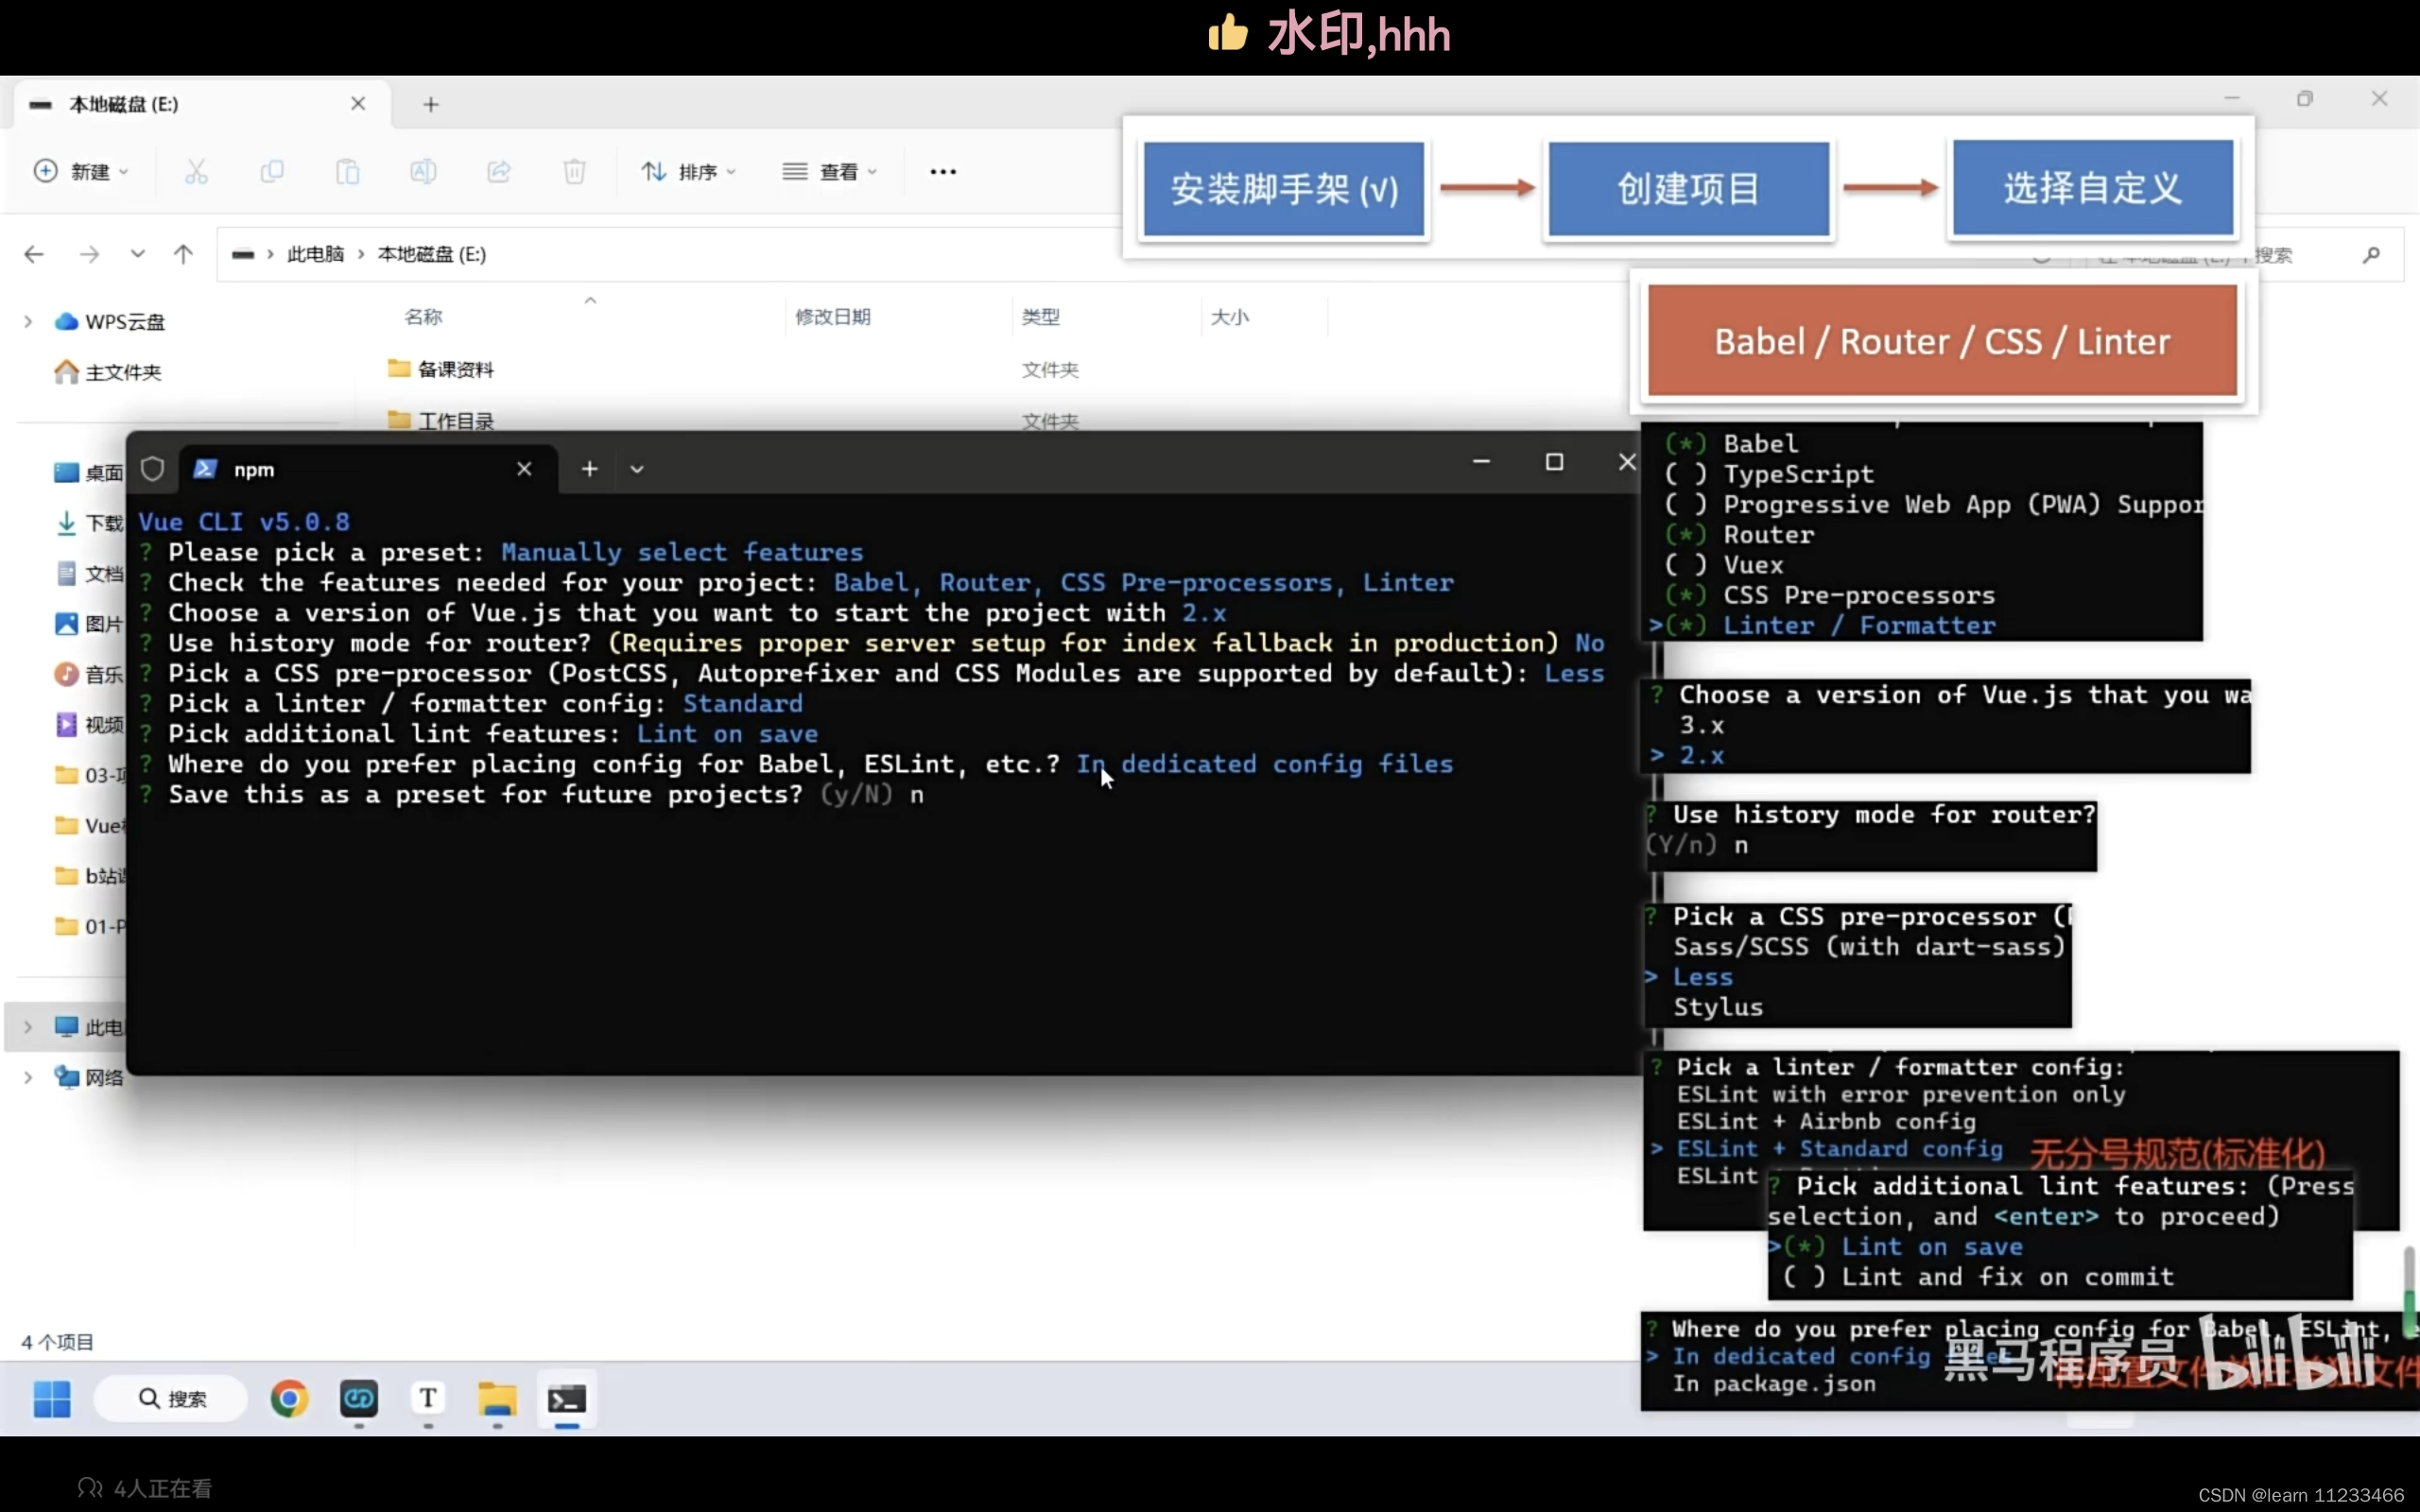Screen dimensions: 2420x1512
Task: Click the Explorer search magnifier icon
Action: coord(2371,255)
